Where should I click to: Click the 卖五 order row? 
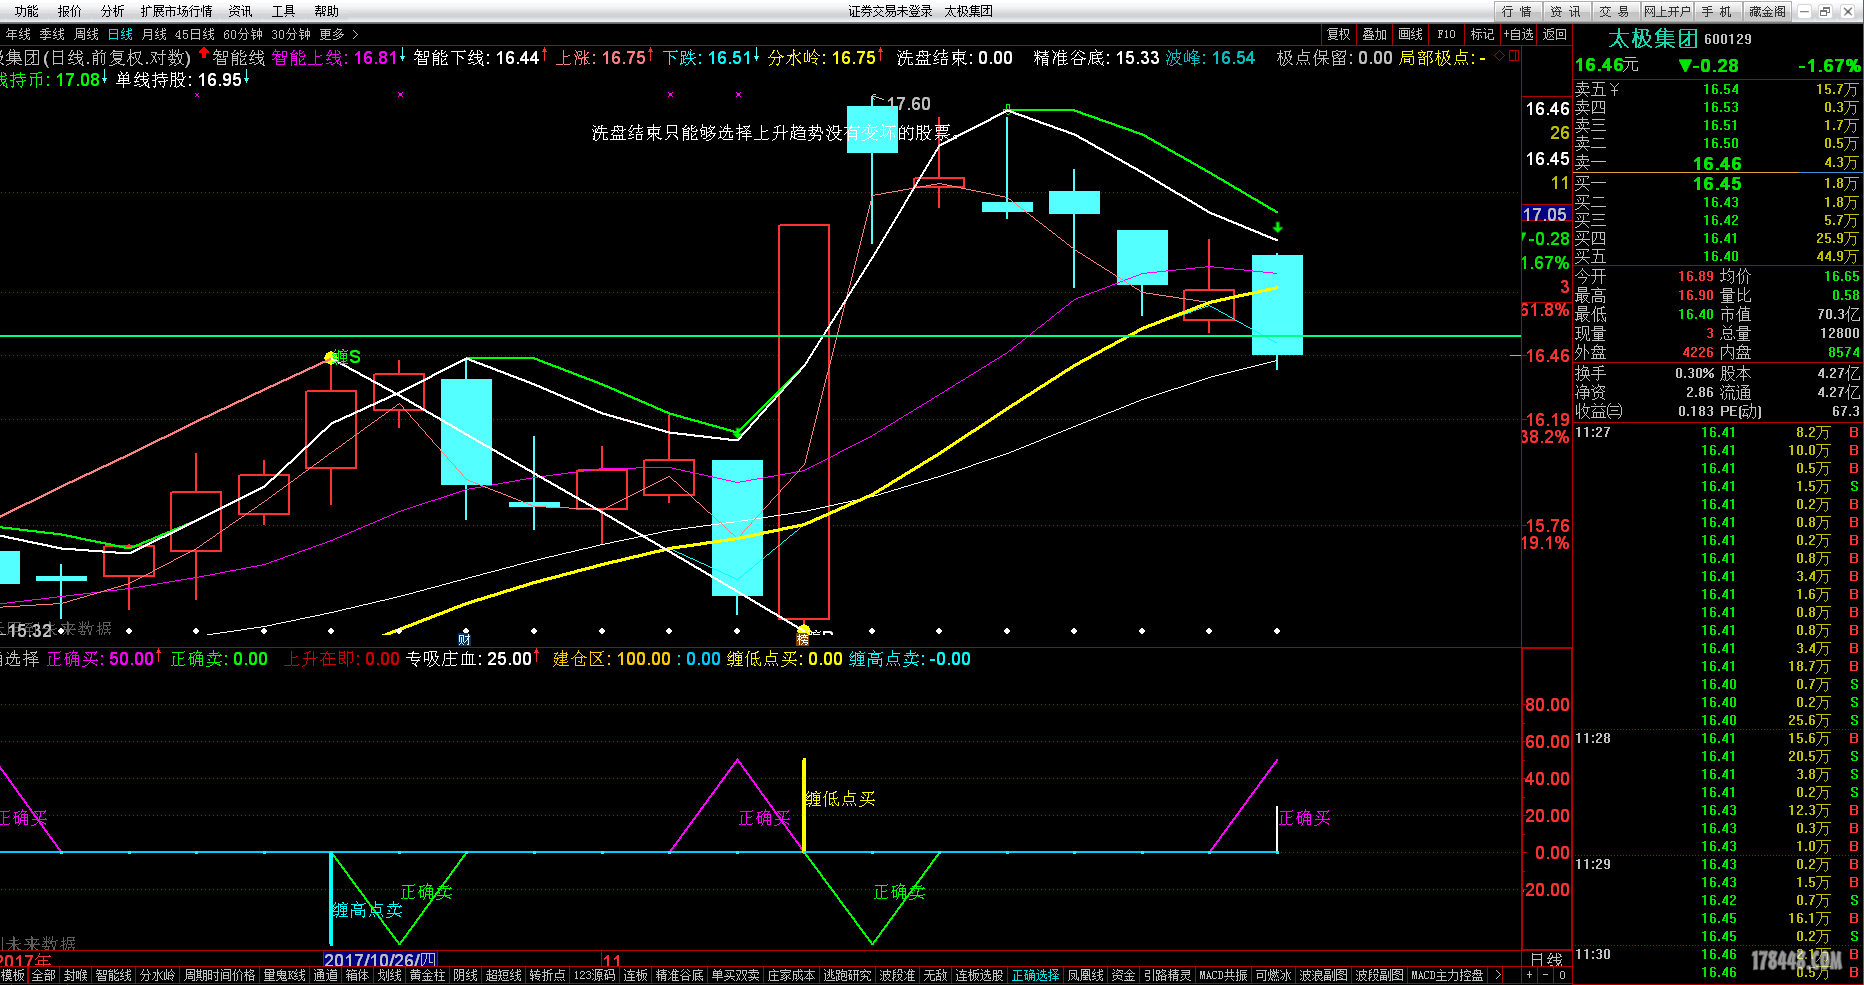1717,90
